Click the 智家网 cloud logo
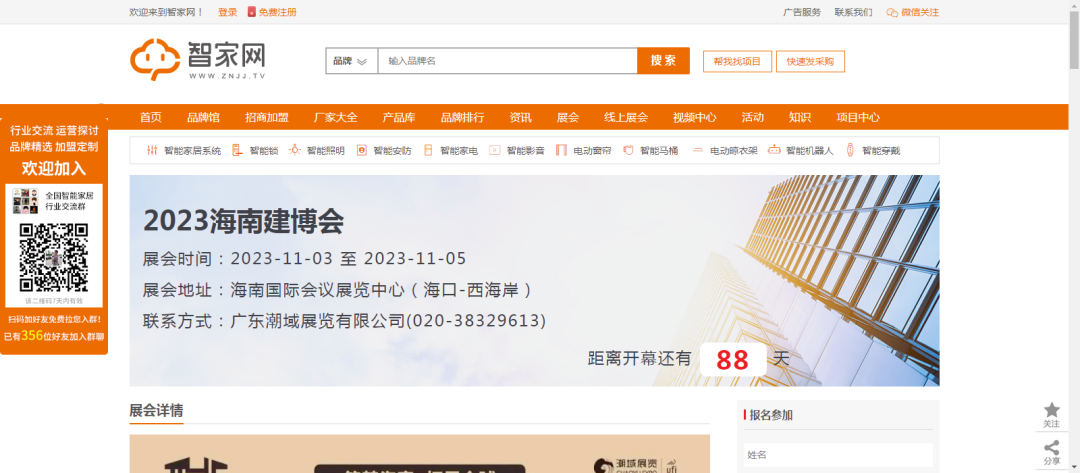The height and width of the screenshot is (473, 1080). tap(198, 60)
